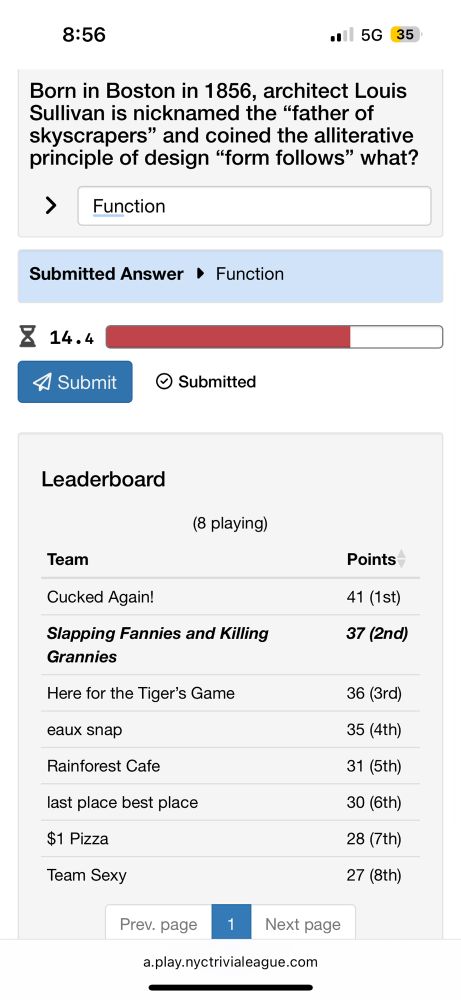Image resolution: width=461 pixels, height=1000 pixels.
Task: Go to Next page of leaderboard
Action: [303, 923]
